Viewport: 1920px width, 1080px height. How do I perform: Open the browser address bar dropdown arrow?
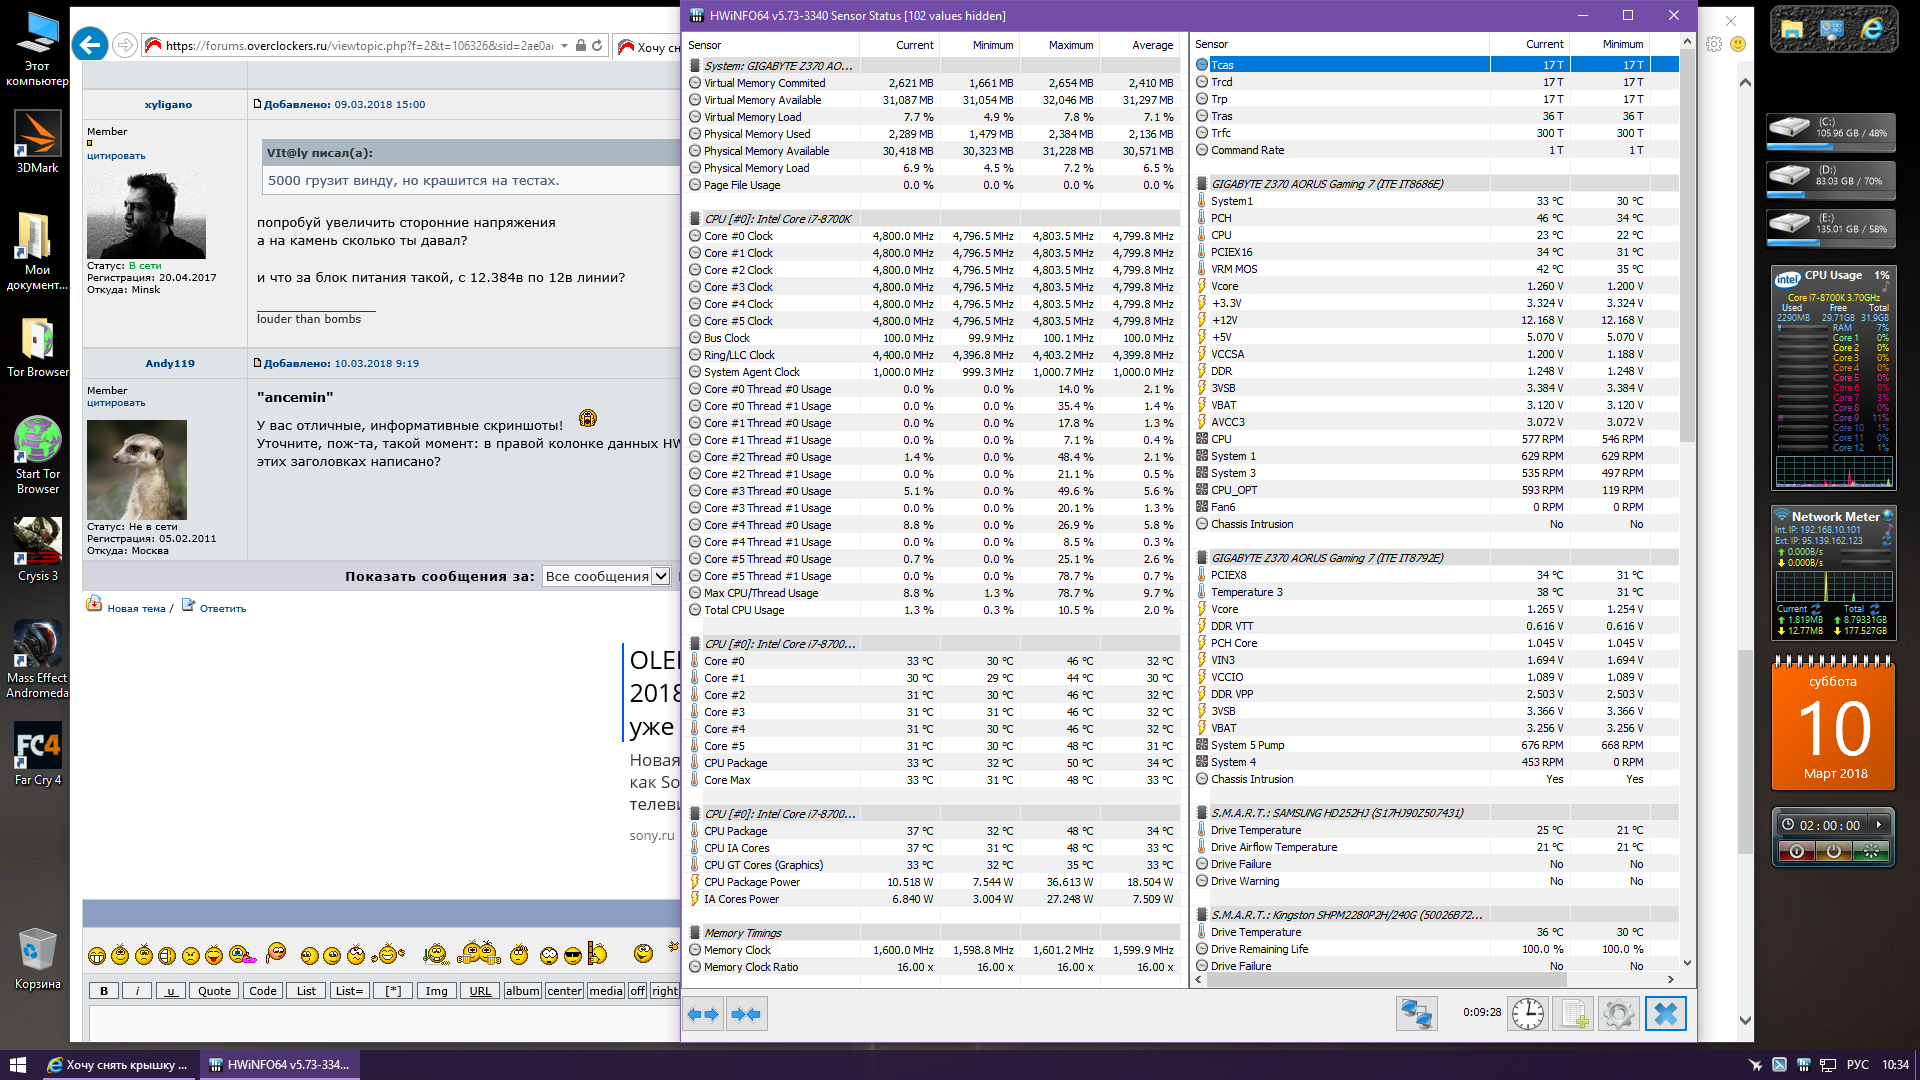(x=564, y=45)
